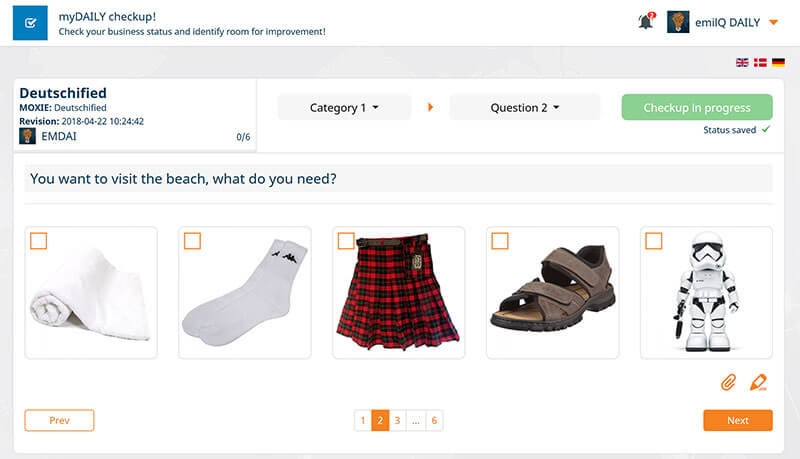Click the Checkup in progress status button
Image resolution: width=800 pixels, height=459 pixels.
point(697,108)
